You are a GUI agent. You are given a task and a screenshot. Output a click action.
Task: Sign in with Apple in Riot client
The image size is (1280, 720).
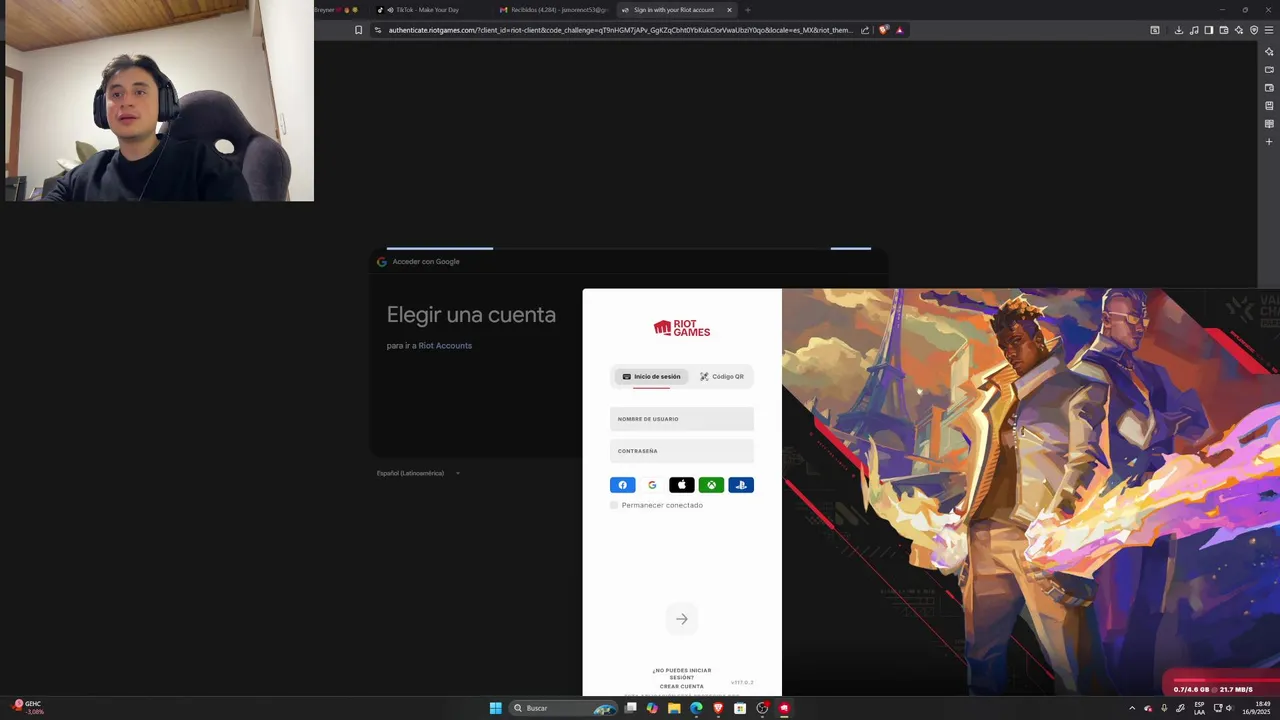[681, 485]
